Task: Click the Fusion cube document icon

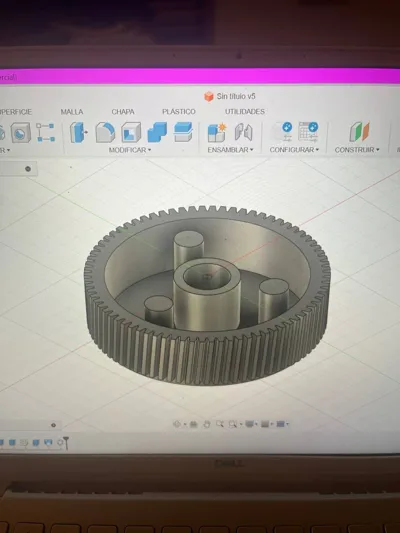Action: [x=209, y=97]
